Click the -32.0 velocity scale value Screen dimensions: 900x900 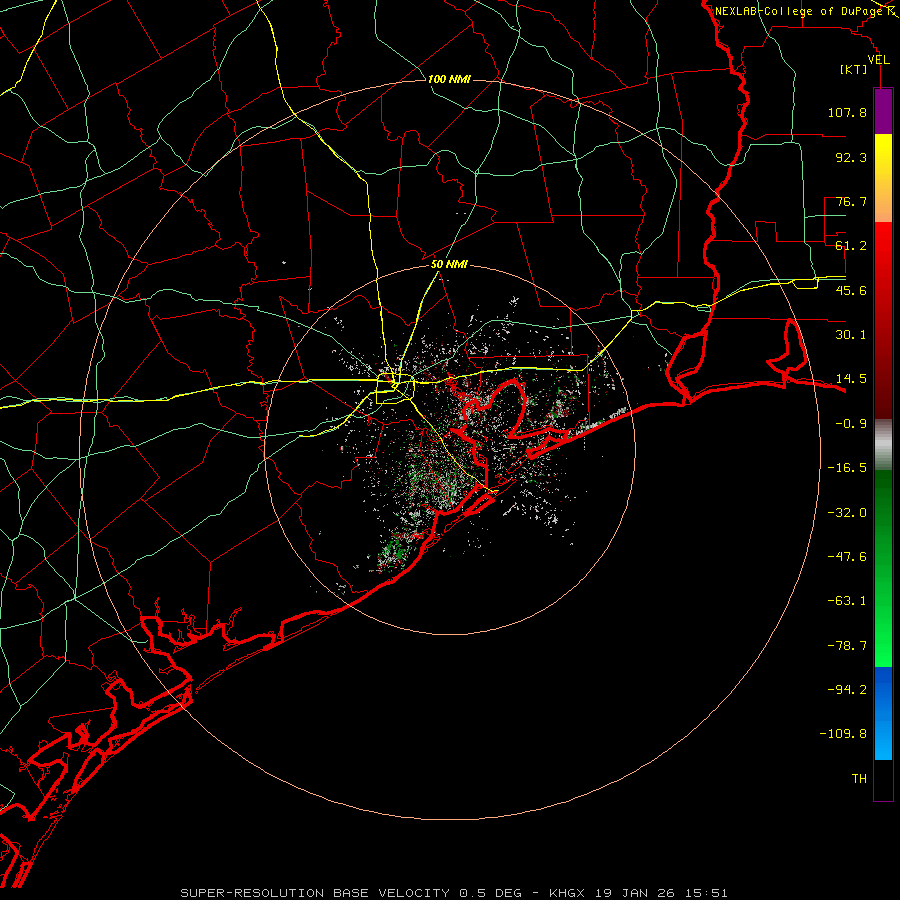click(x=847, y=513)
